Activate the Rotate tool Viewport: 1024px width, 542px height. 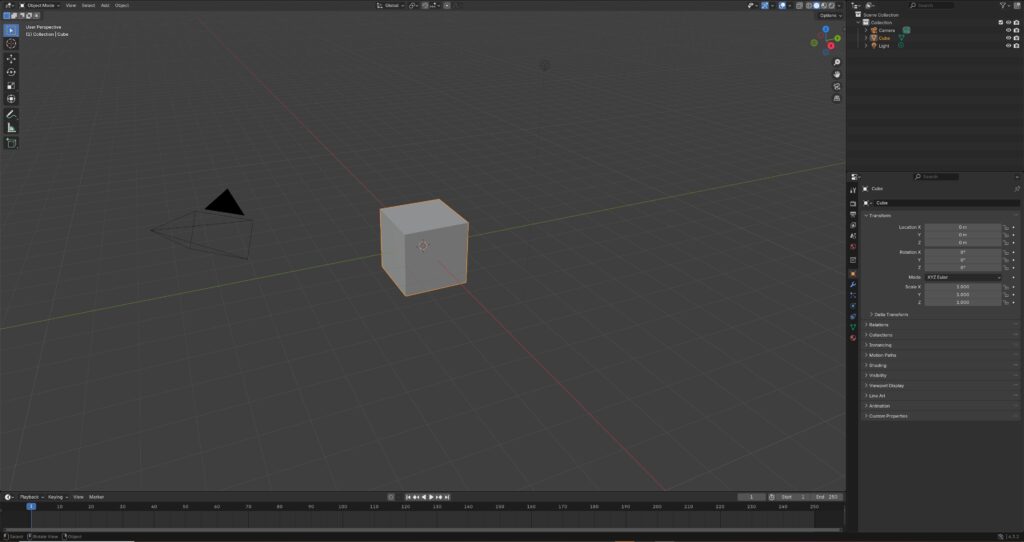[11, 72]
